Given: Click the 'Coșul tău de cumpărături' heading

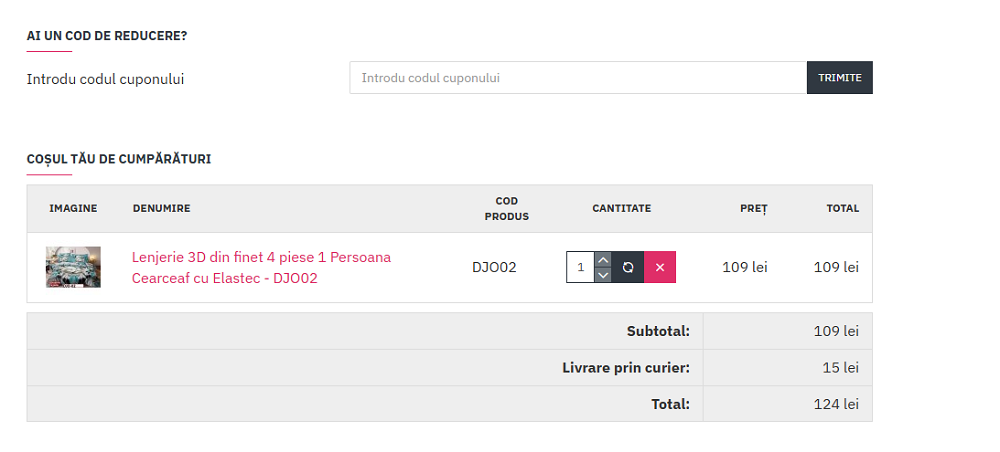Looking at the screenshot, I should pos(118,158).
